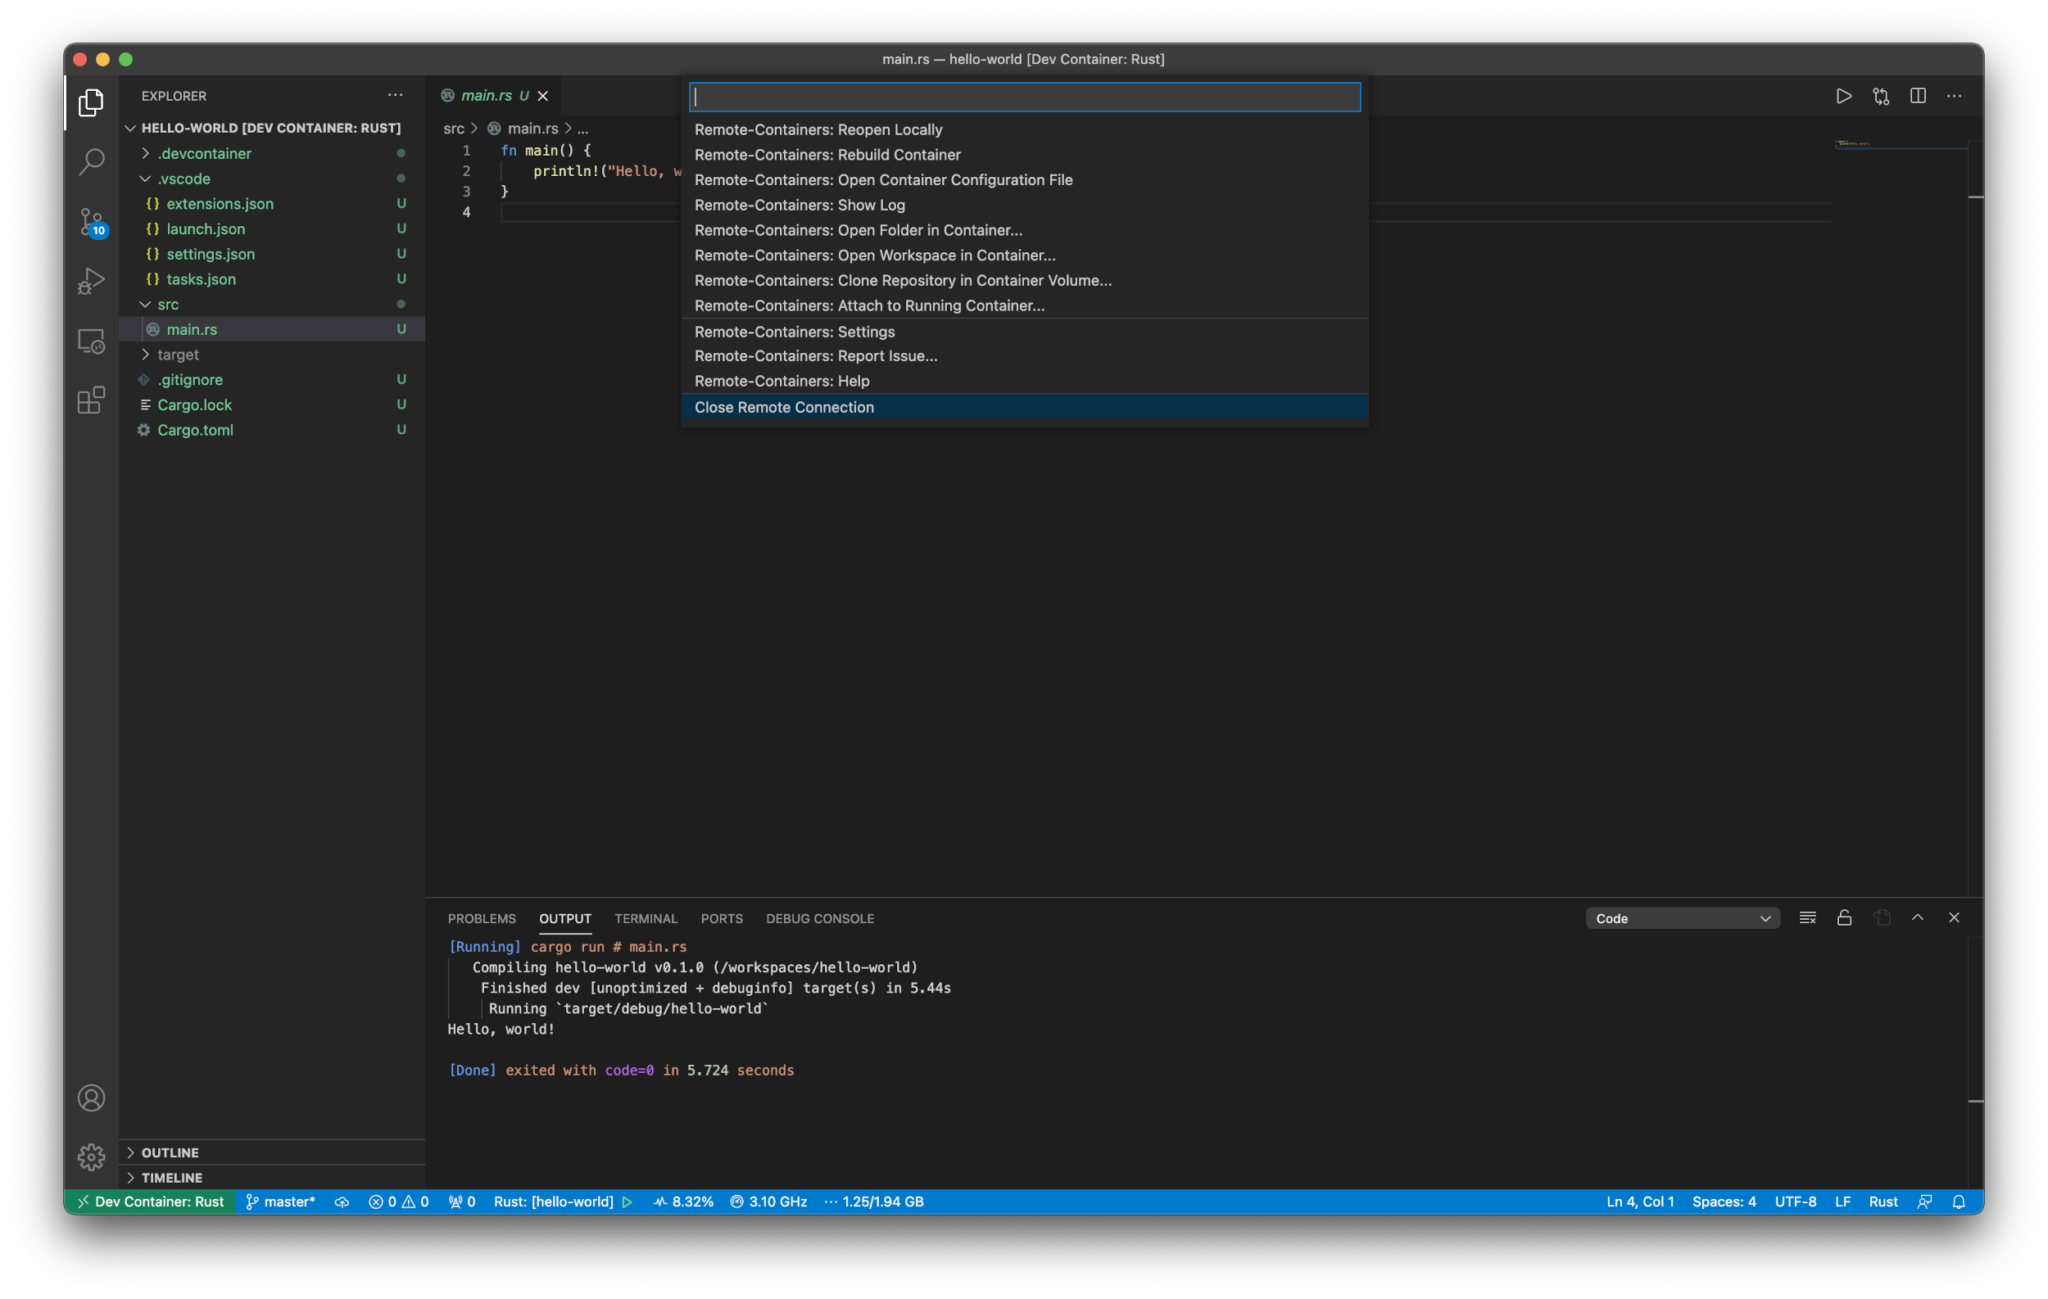Switch to the TERMINAL tab
The width and height of the screenshot is (2048, 1299).
pos(645,918)
